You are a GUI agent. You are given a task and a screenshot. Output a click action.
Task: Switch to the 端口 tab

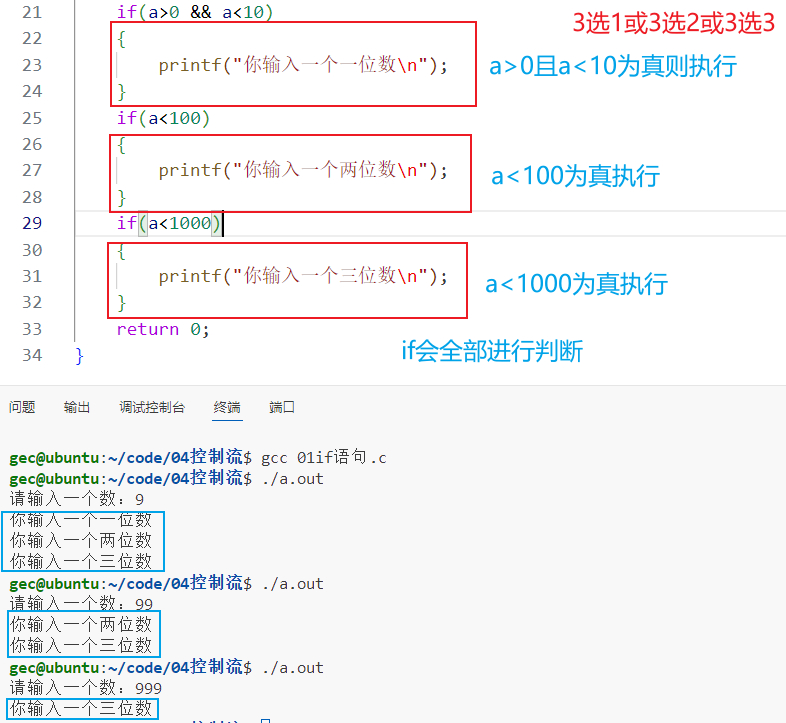282,407
